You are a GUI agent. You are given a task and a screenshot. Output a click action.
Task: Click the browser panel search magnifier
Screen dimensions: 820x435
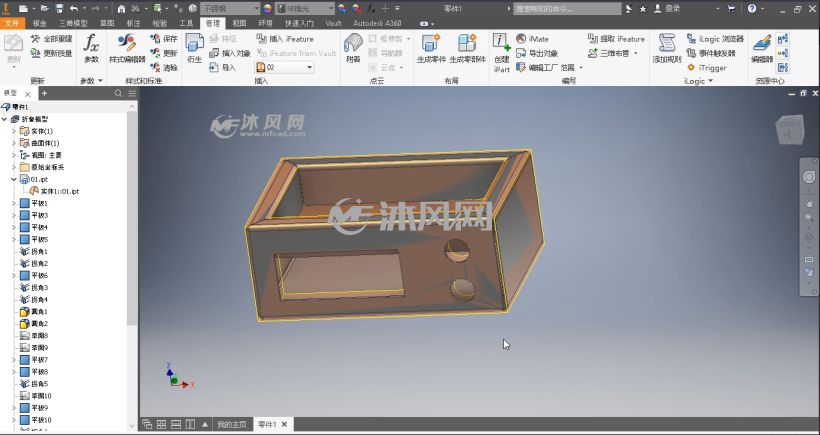point(118,93)
